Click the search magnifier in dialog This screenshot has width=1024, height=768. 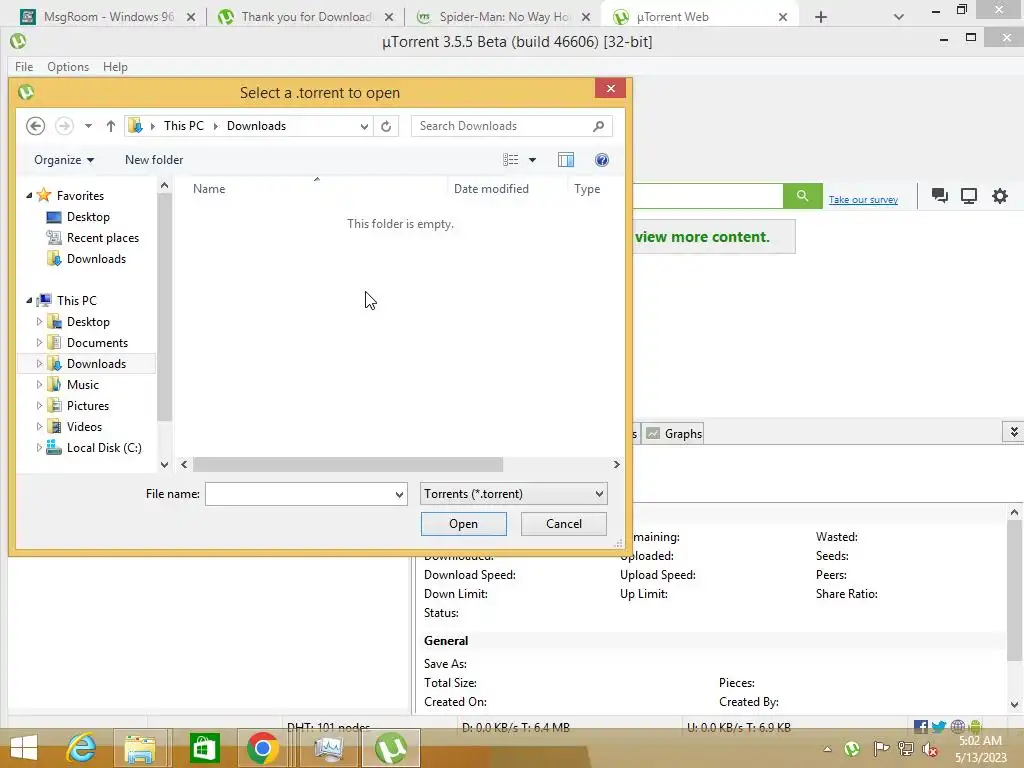(x=599, y=126)
